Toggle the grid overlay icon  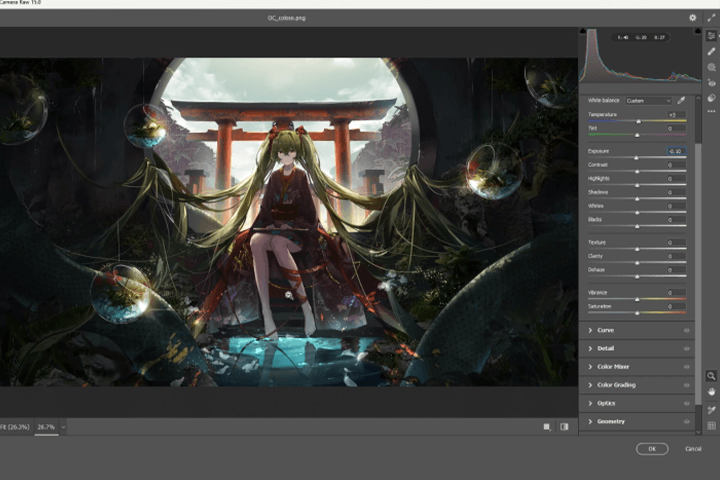tap(711, 426)
